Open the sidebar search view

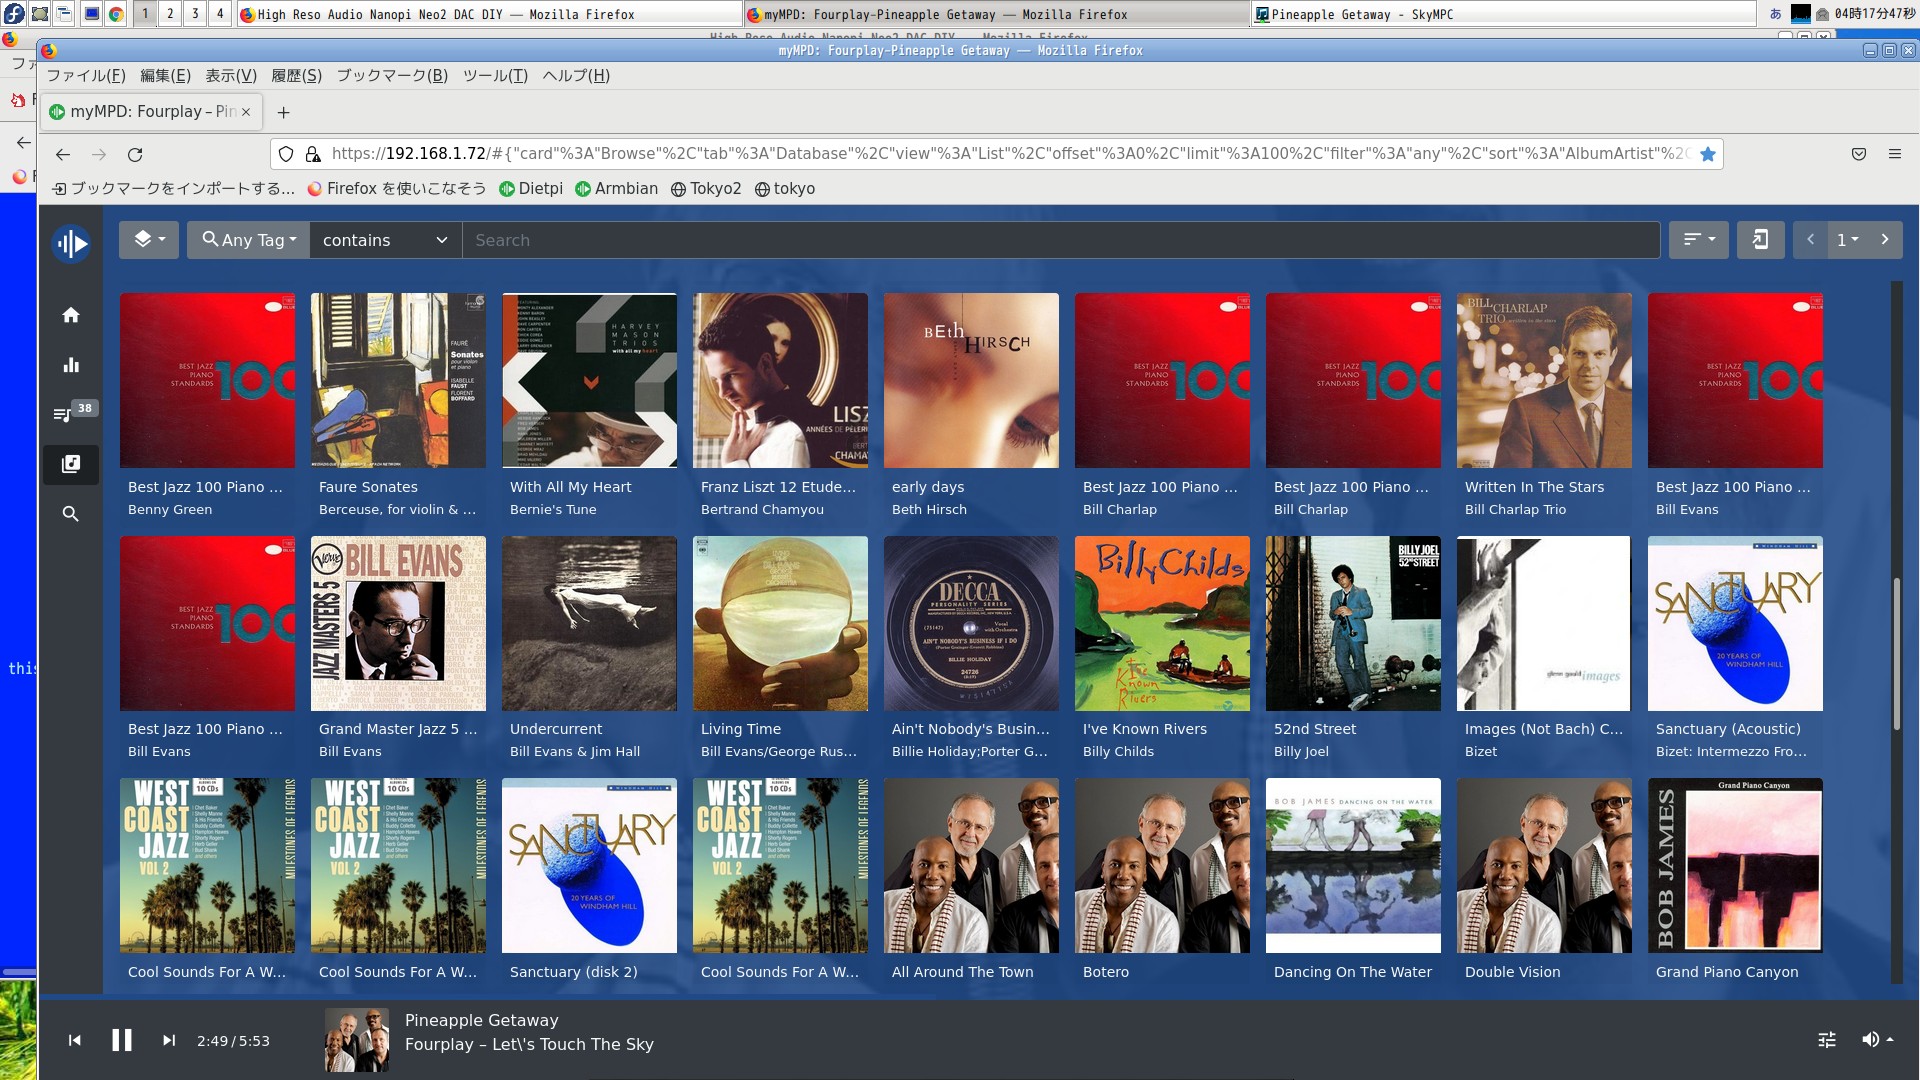(x=70, y=513)
